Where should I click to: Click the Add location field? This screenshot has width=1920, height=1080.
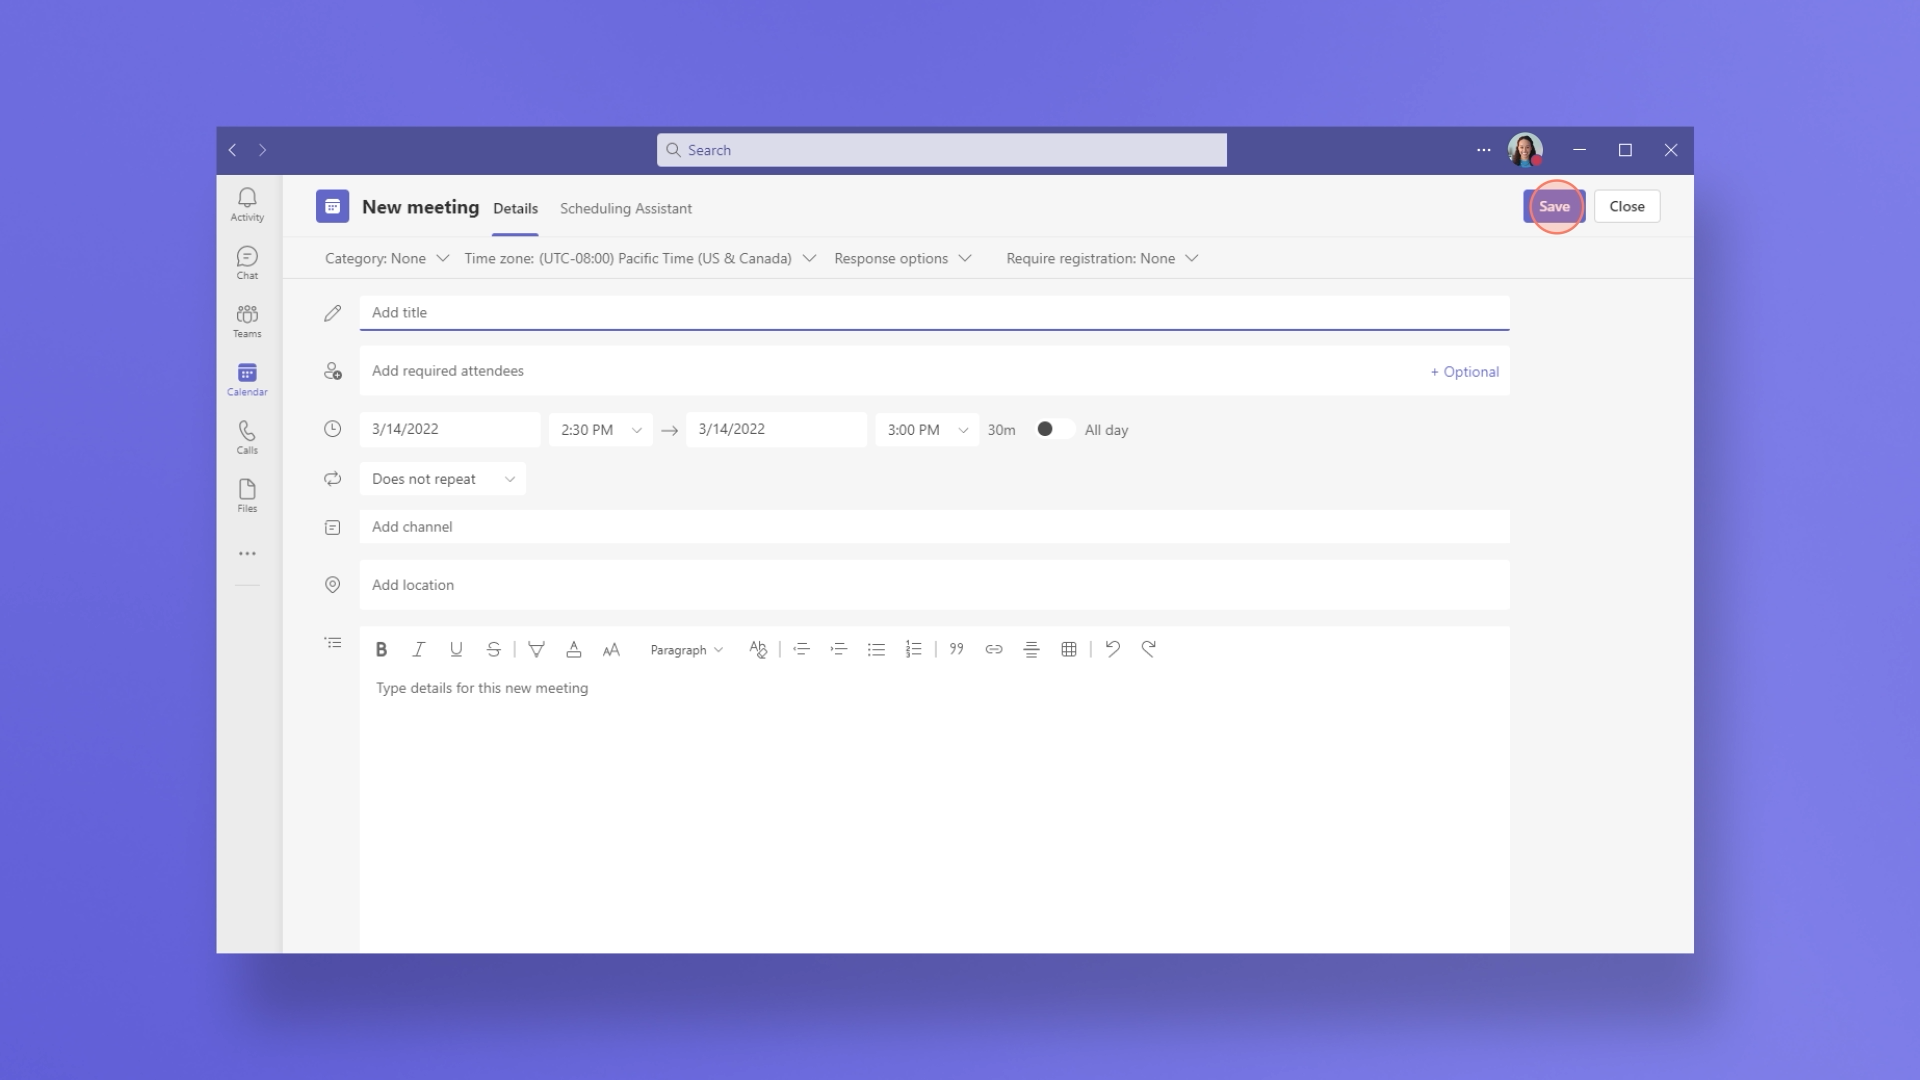[934, 585]
